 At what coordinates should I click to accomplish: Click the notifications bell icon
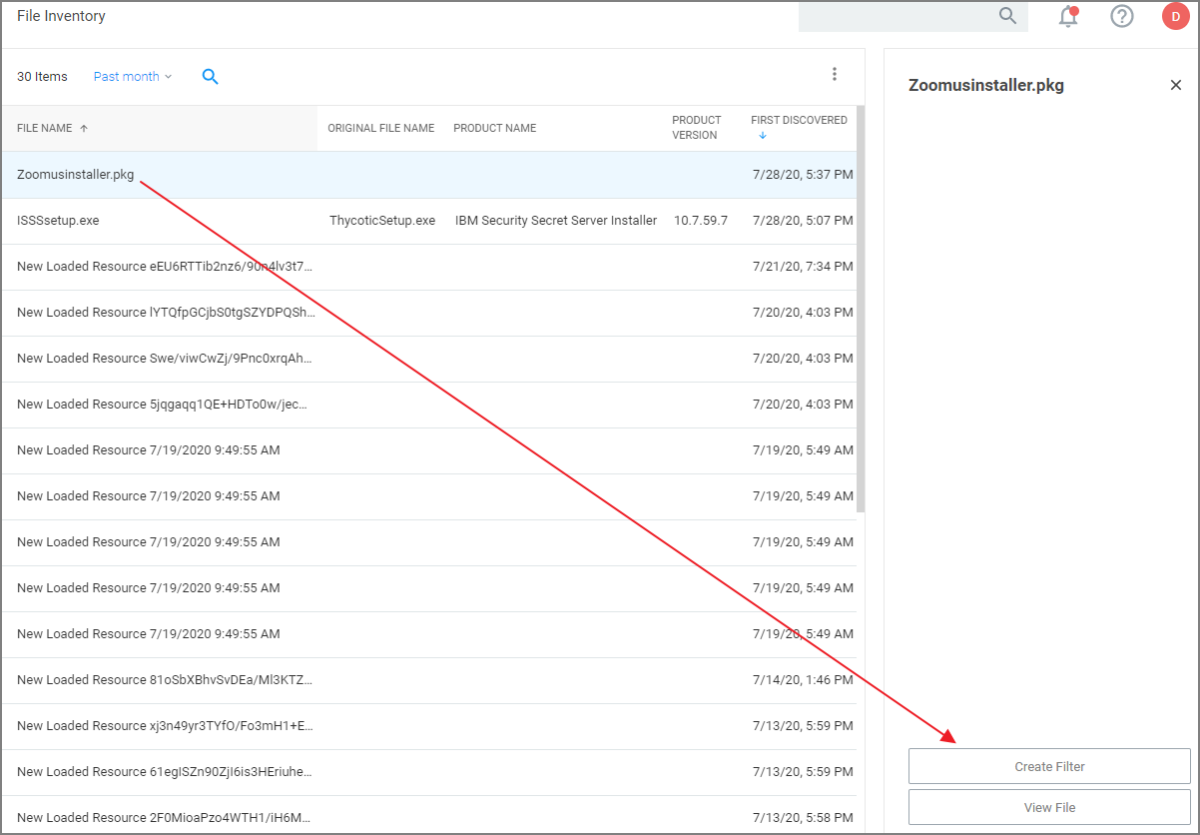pyautogui.click(x=1068, y=16)
